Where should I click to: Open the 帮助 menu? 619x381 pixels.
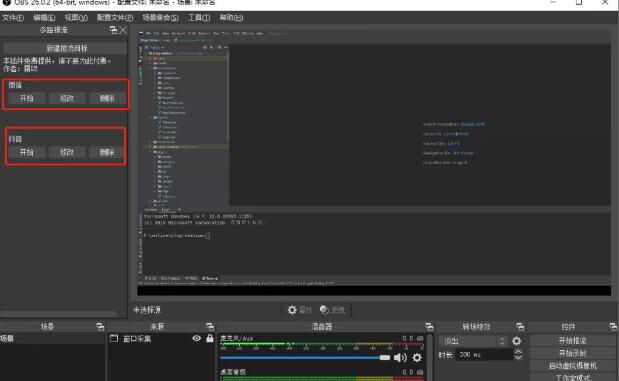click(231, 18)
